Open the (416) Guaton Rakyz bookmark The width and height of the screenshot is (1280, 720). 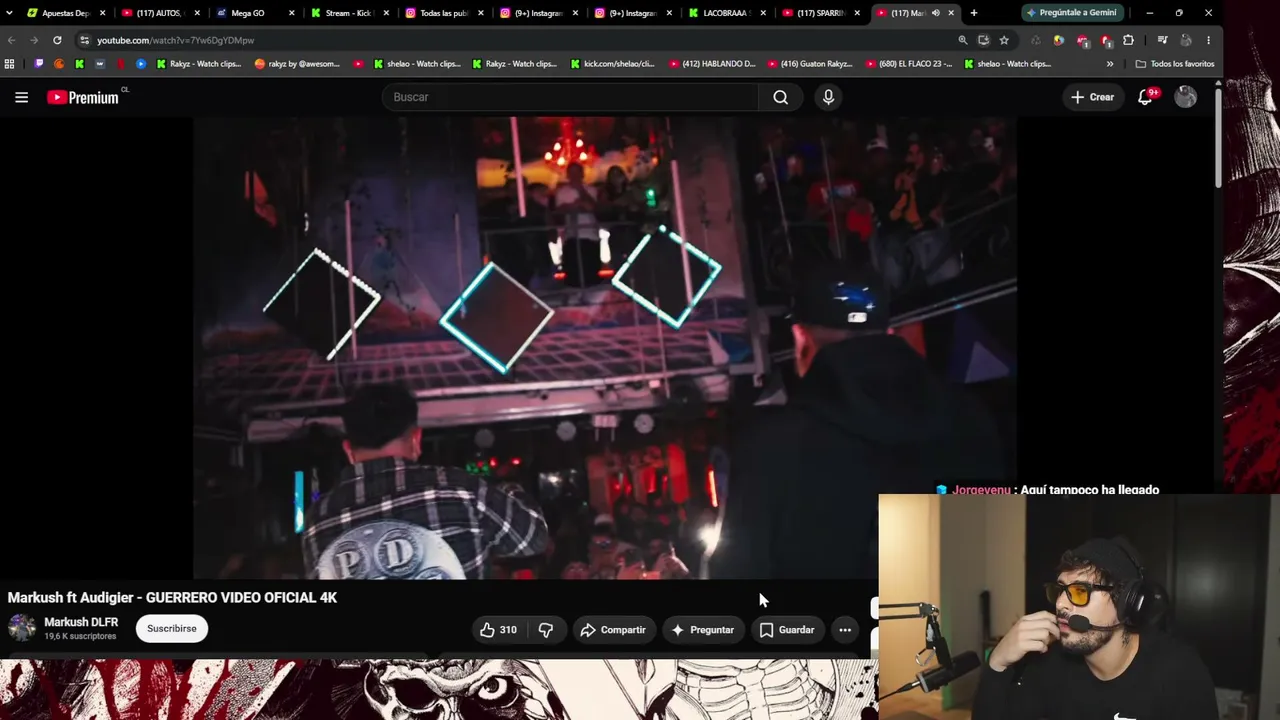[x=809, y=64]
